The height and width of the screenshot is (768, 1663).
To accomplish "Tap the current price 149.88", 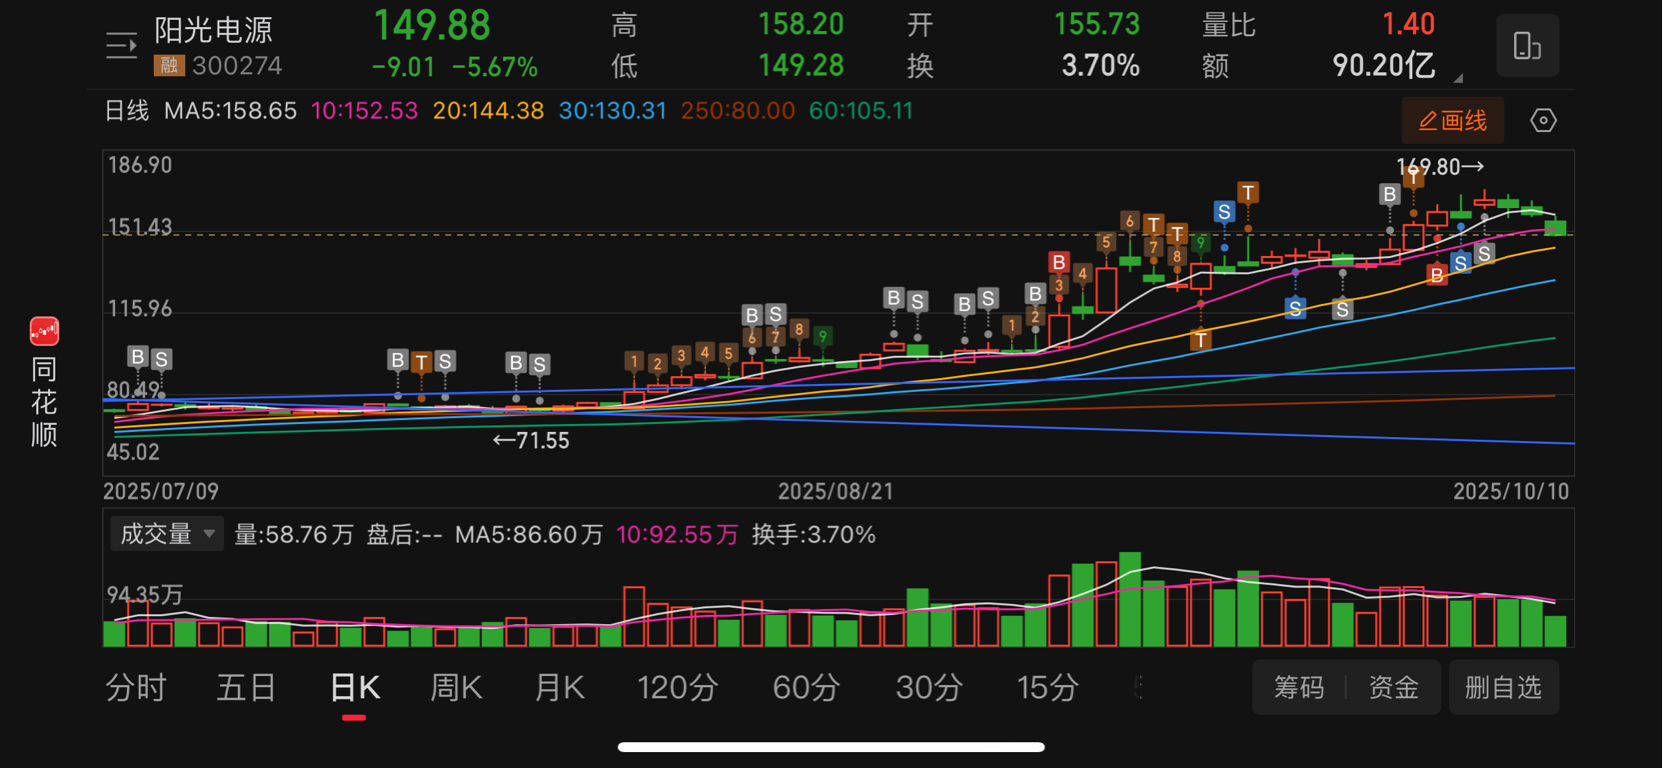I will [x=432, y=26].
